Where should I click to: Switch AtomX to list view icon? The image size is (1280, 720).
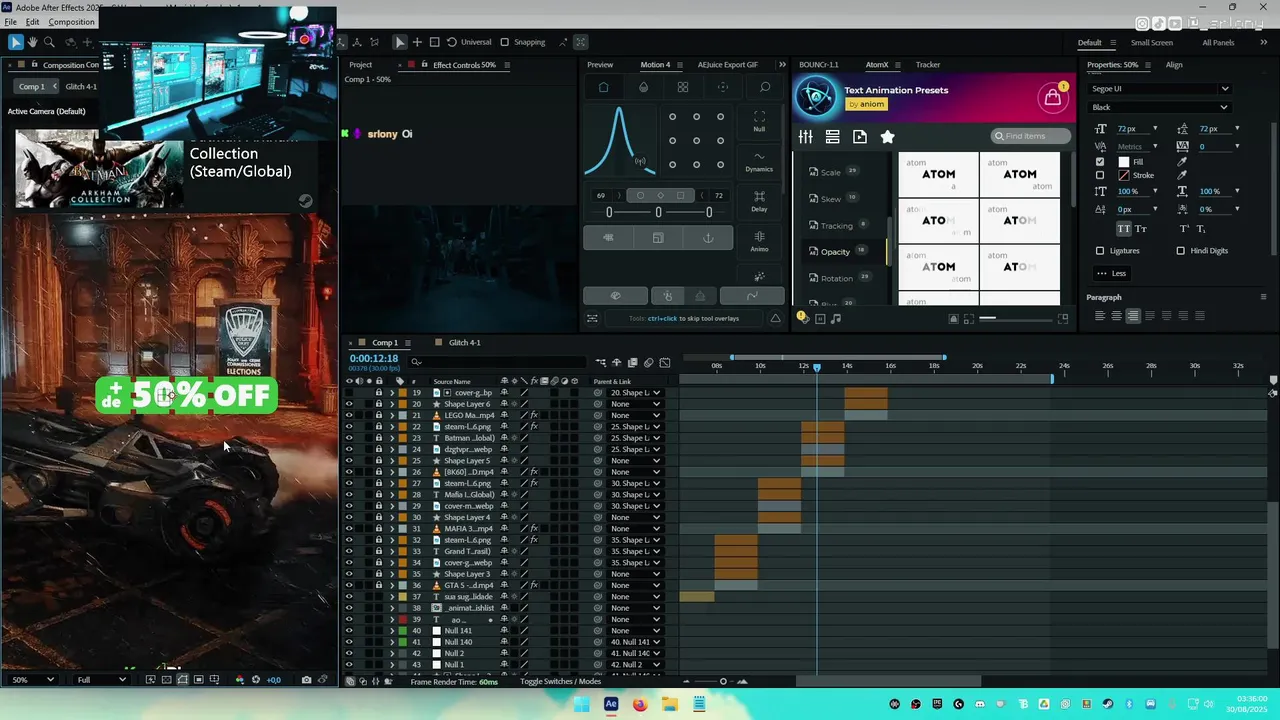(x=832, y=137)
